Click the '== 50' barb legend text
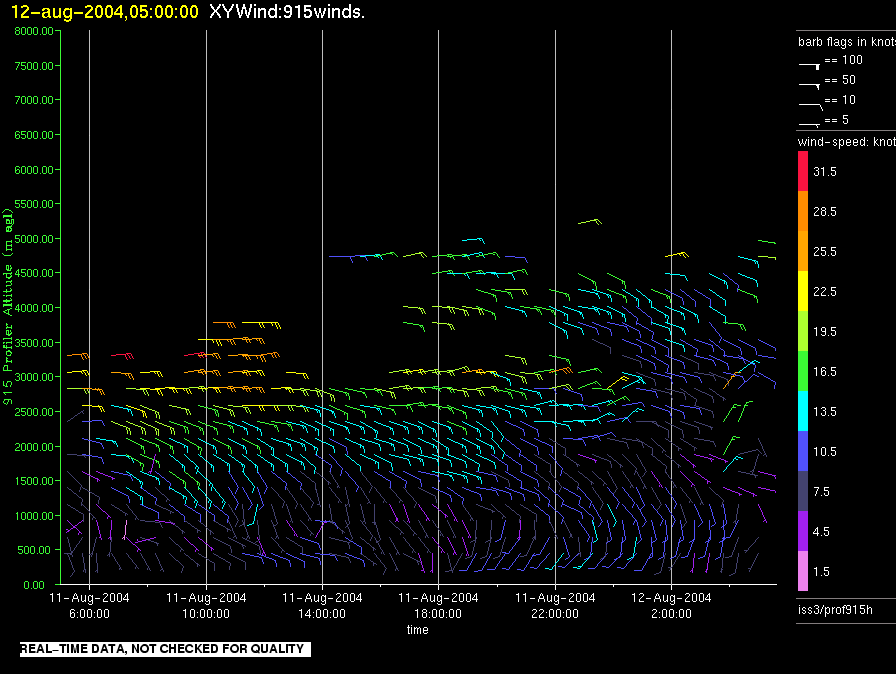The width and height of the screenshot is (896, 674). 840,80
